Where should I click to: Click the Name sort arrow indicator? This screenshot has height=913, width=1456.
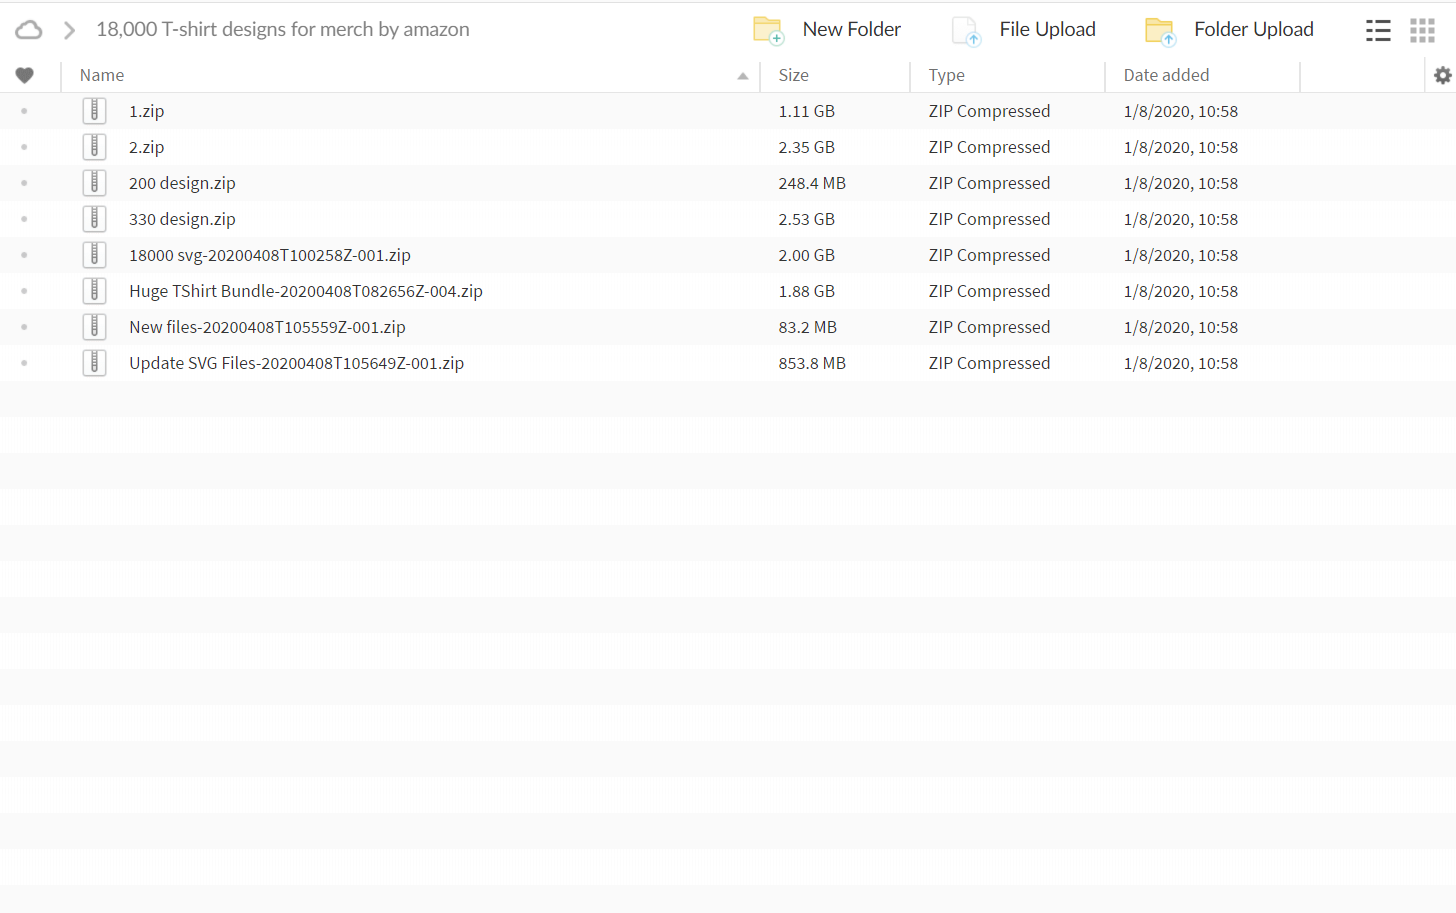[742, 76]
